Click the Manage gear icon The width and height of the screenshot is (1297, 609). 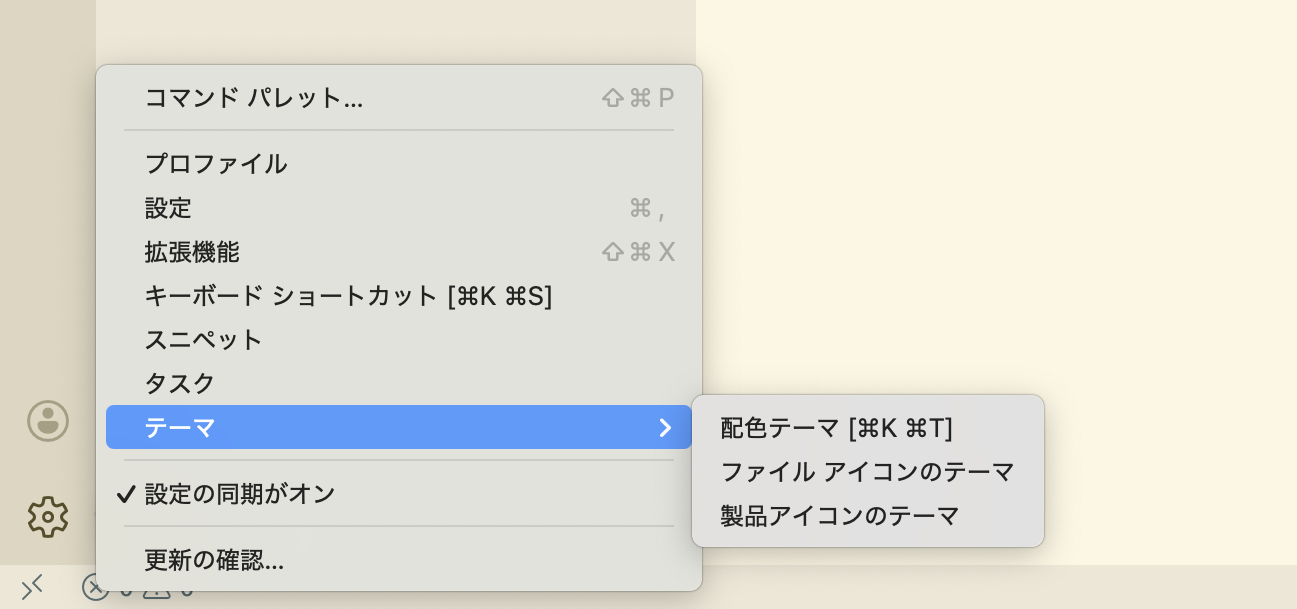[47, 517]
